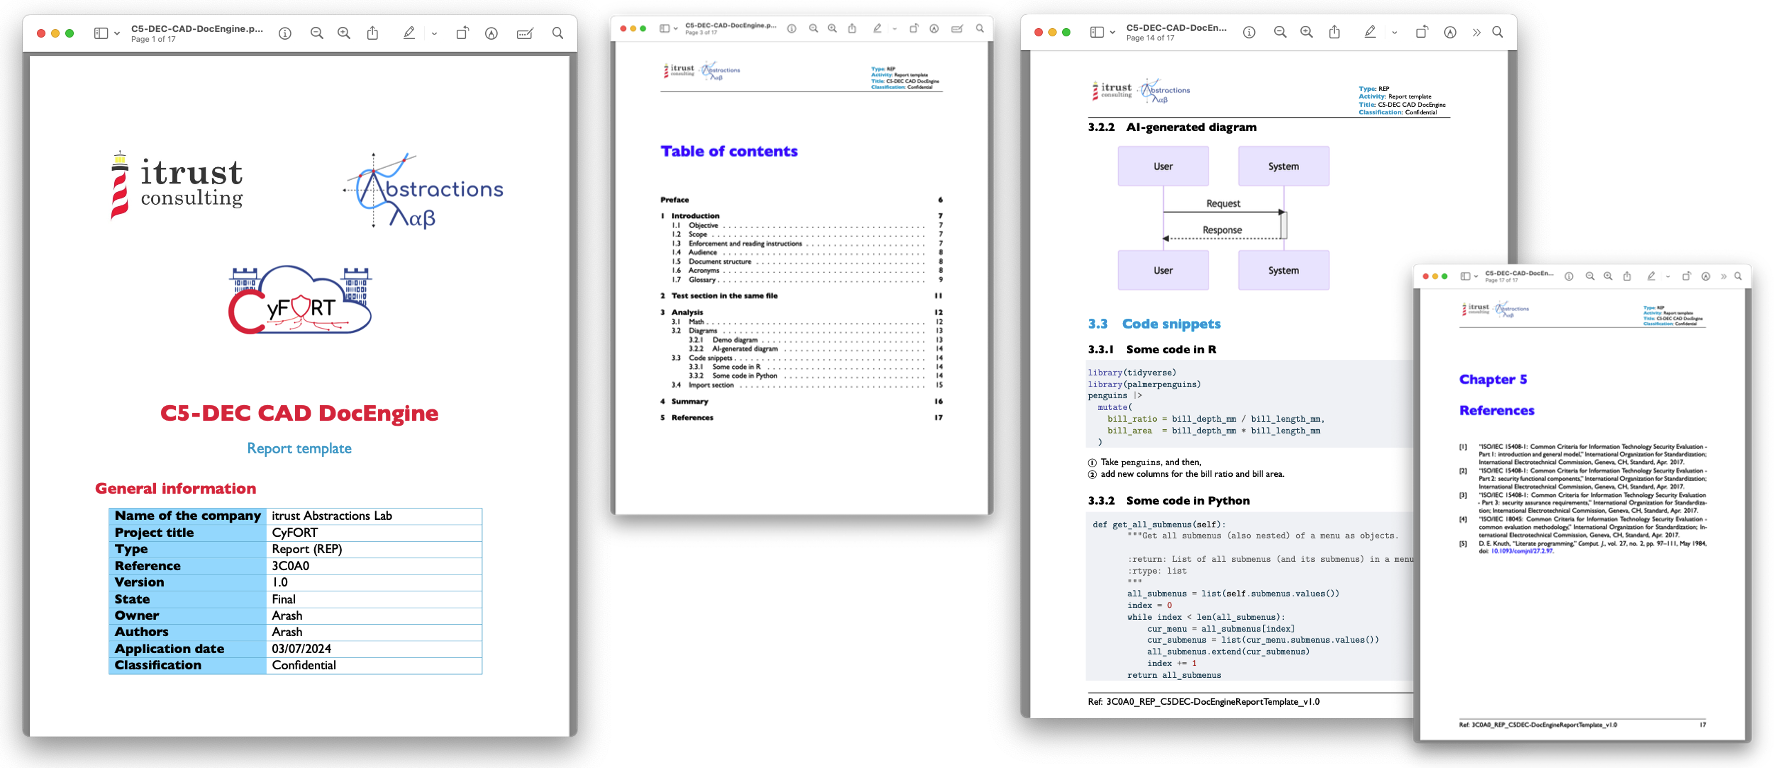The width and height of the screenshot is (1775, 768).
Task: Jump to 'Introduction' in table of contents
Action: pos(695,216)
